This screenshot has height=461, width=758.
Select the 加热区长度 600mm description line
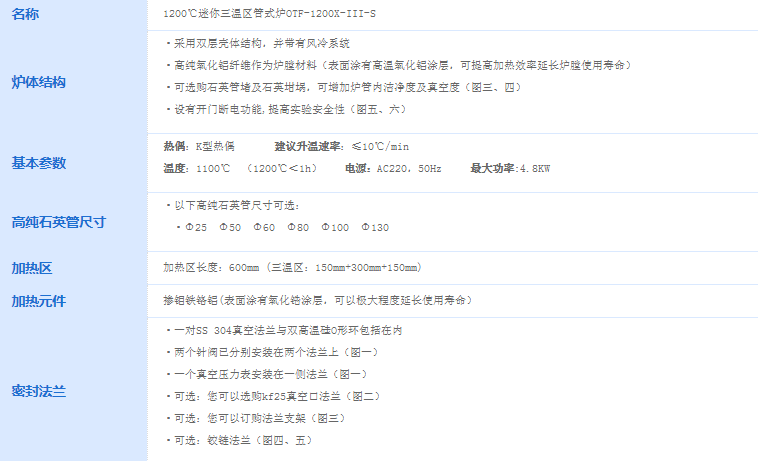pos(292,268)
